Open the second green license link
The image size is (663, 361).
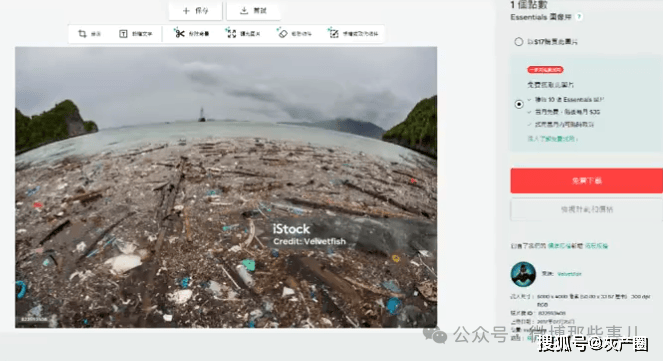pyautogui.click(x=596, y=246)
